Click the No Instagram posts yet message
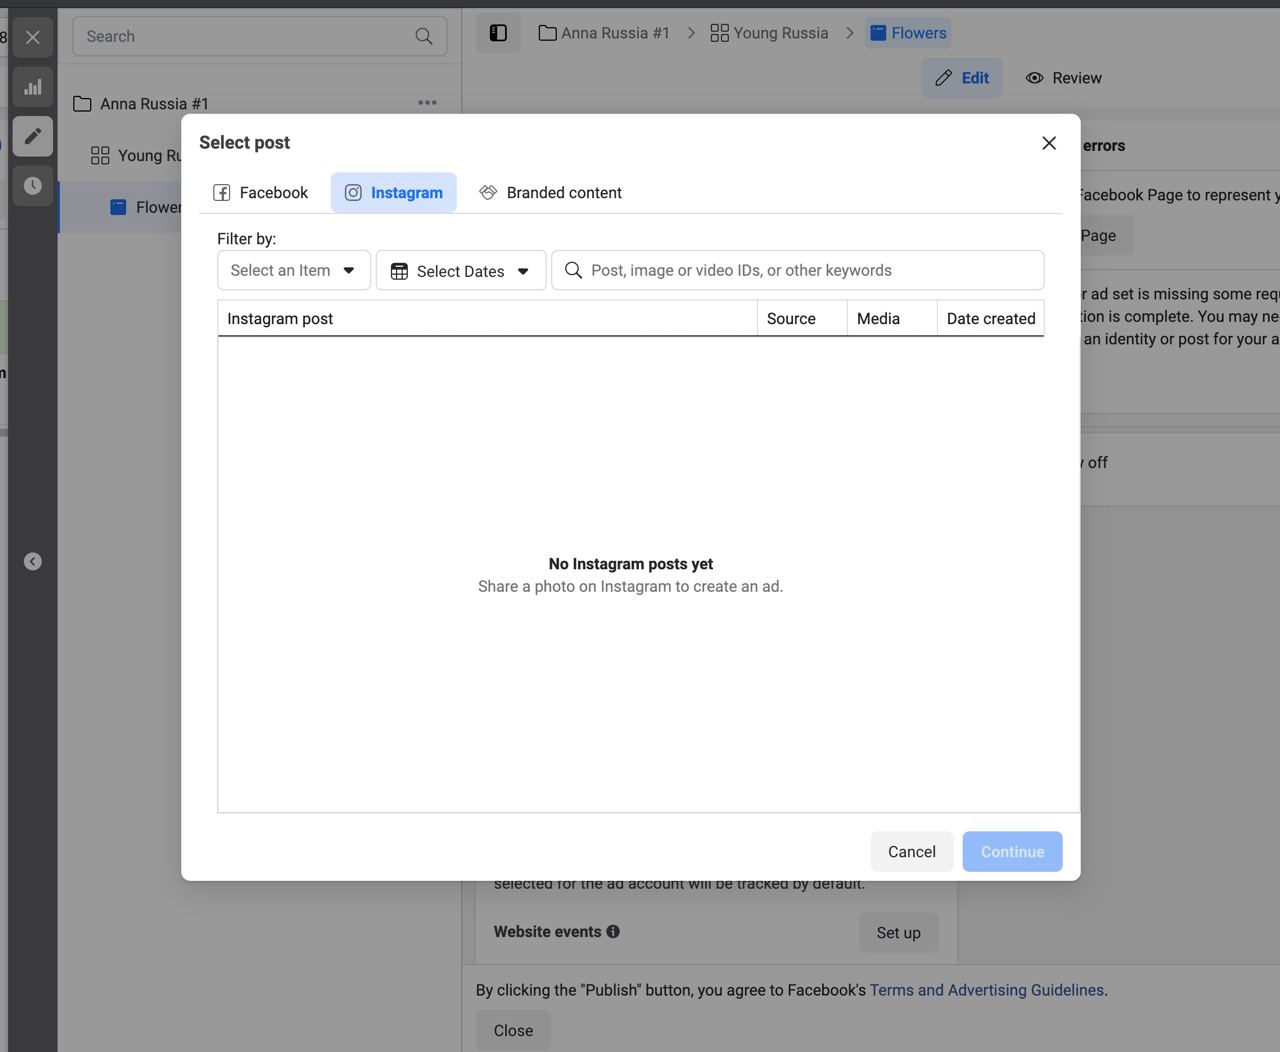Image resolution: width=1280 pixels, height=1052 pixels. (631, 564)
